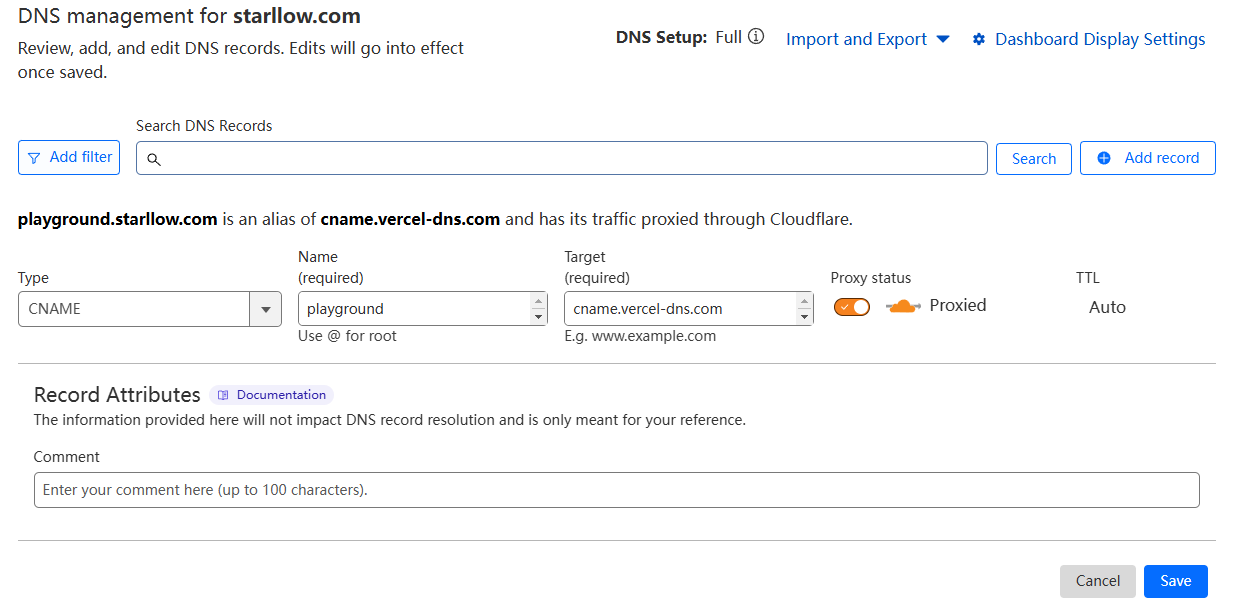The width and height of the screenshot is (1240, 607).
Task: Click the Dashboard Display Settings gear icon
Action: pos(979,40)
